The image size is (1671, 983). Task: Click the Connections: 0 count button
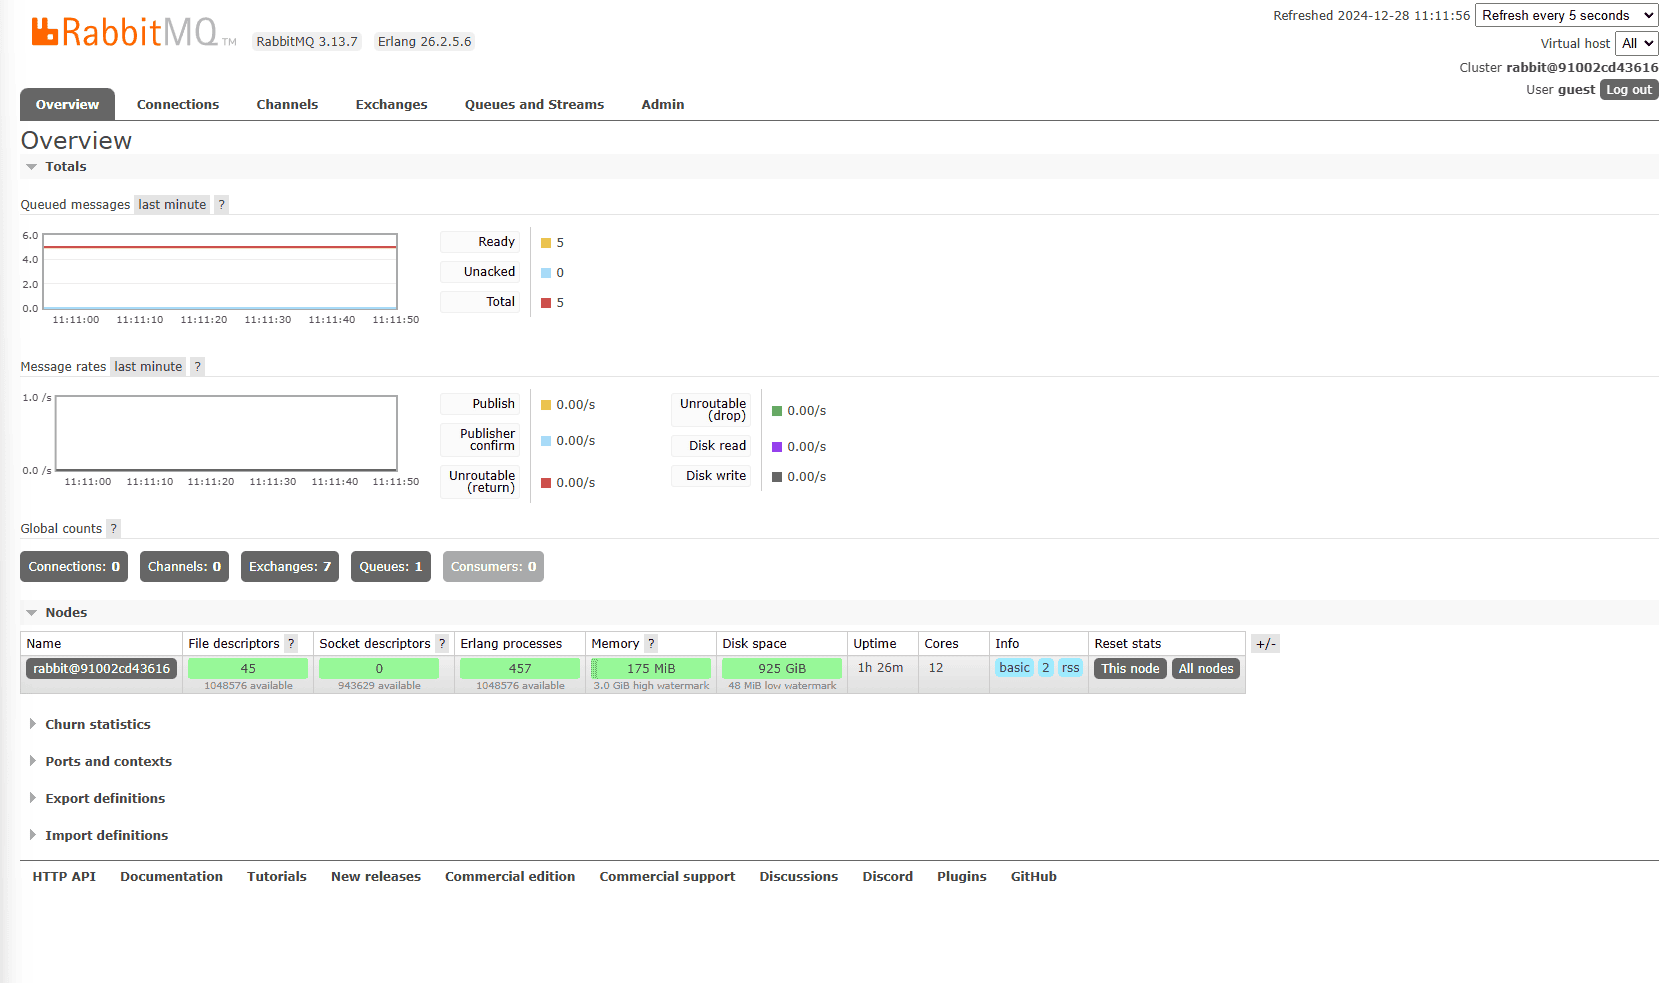tap(74, 566)
